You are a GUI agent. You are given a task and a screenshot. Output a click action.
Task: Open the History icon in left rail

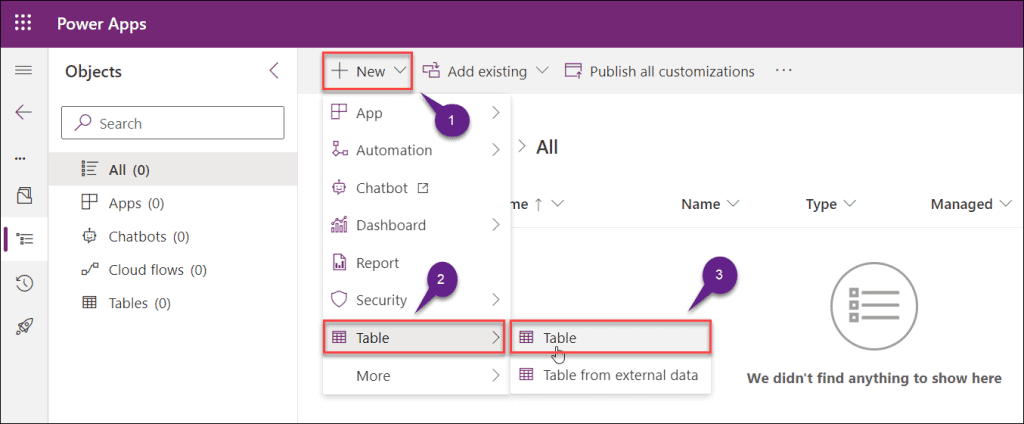[24, 283]
